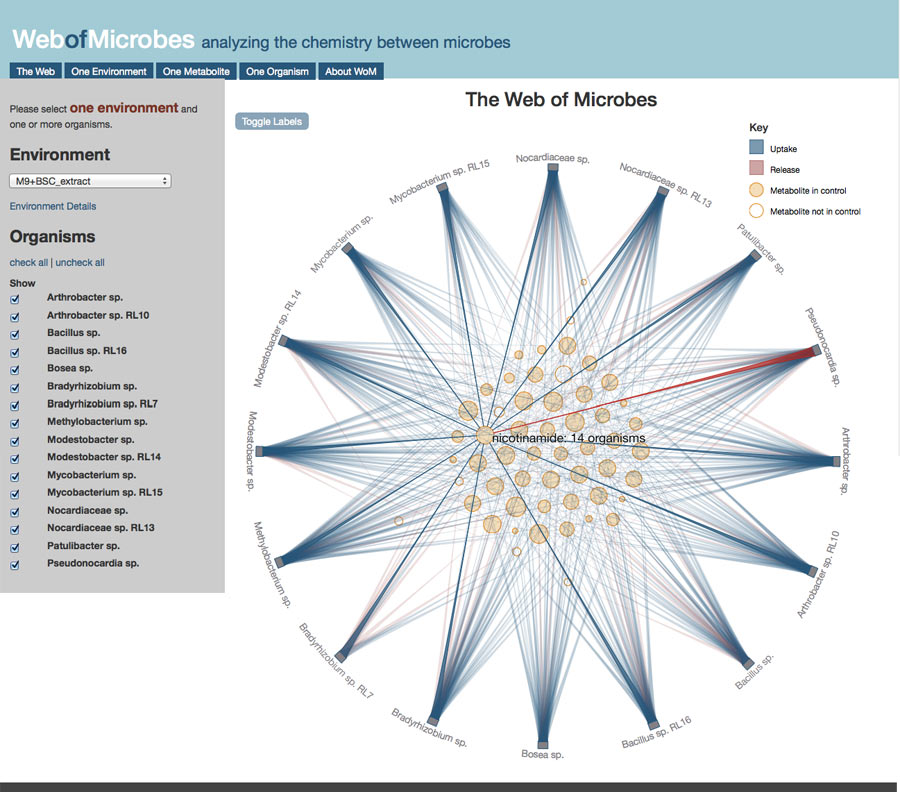Click the nicotinamide metabolite circle
900x792 pixels.
click(484, 436)
